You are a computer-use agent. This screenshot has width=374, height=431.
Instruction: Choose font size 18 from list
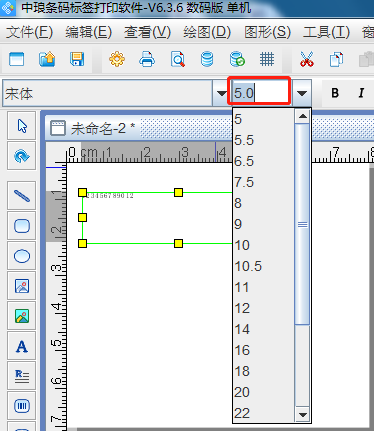[x=263, y=371]
